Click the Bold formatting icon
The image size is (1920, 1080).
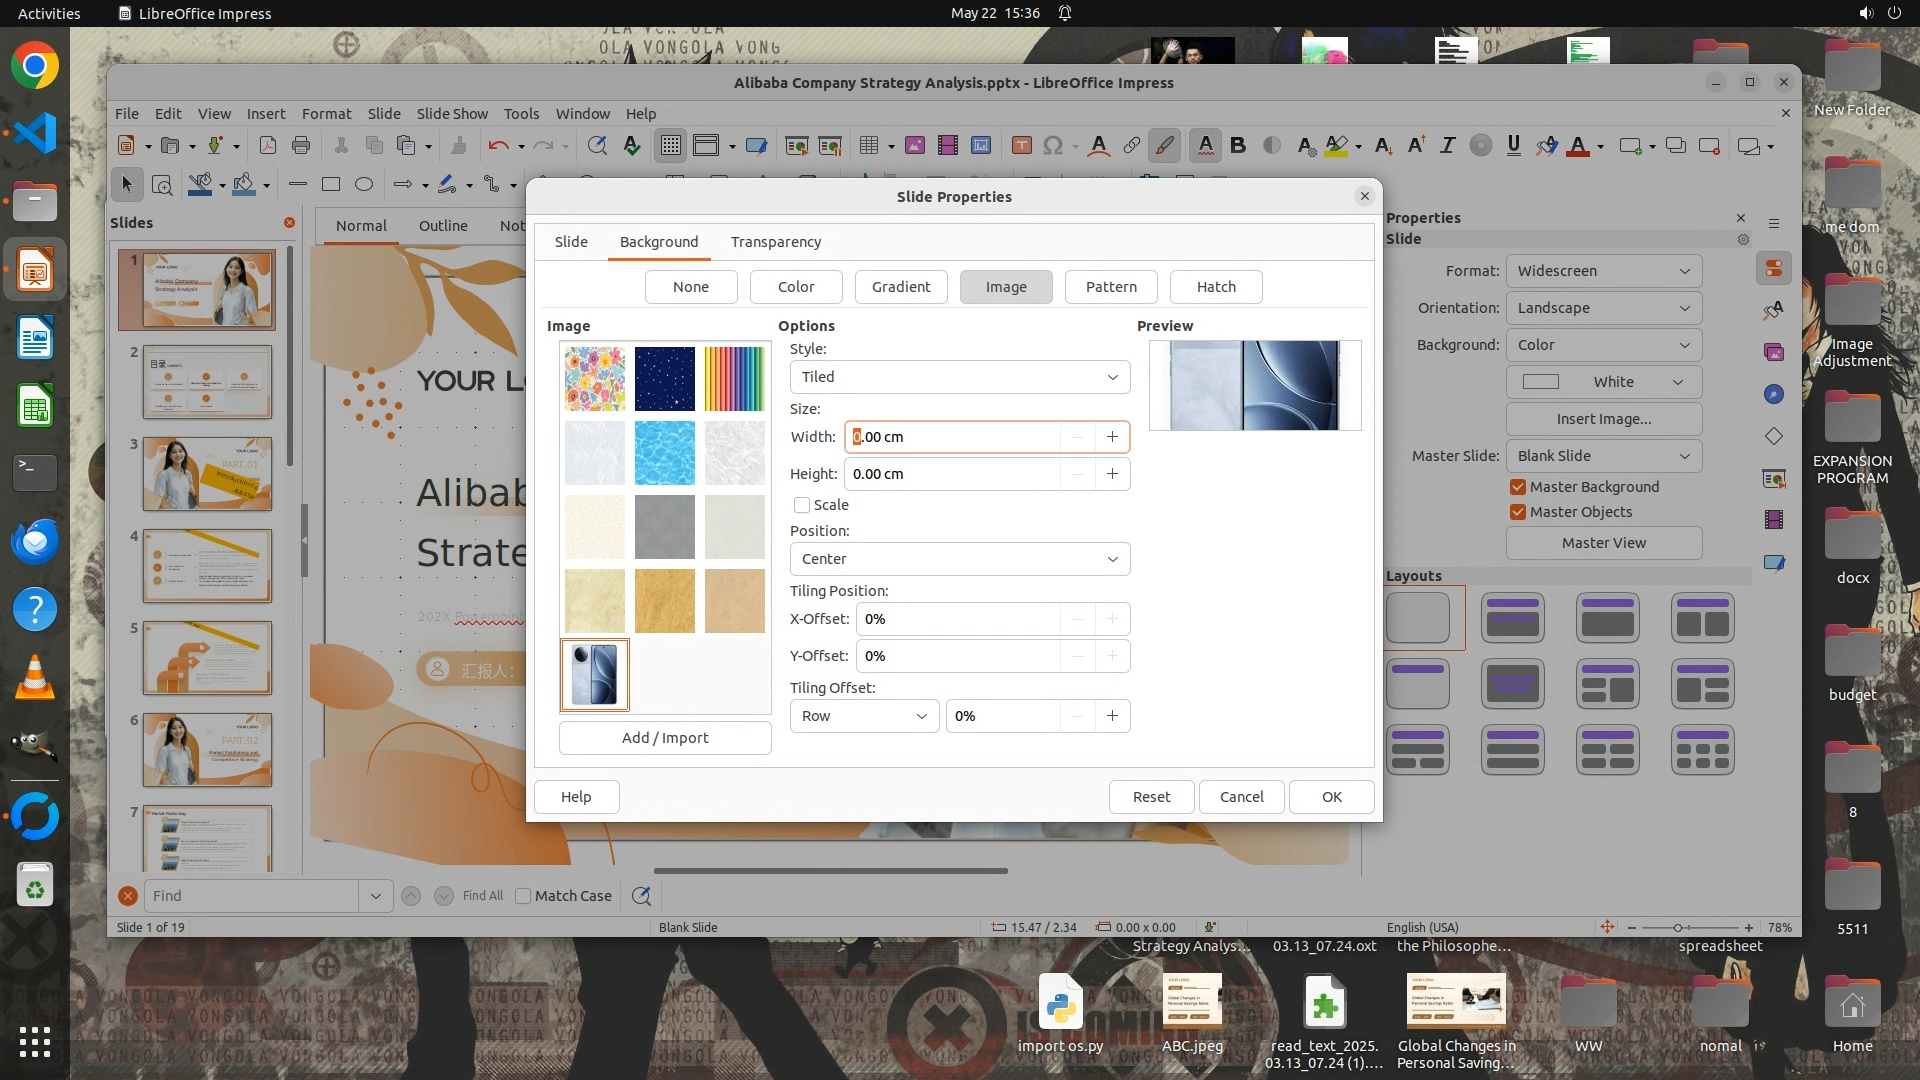tap(1238, 146)
